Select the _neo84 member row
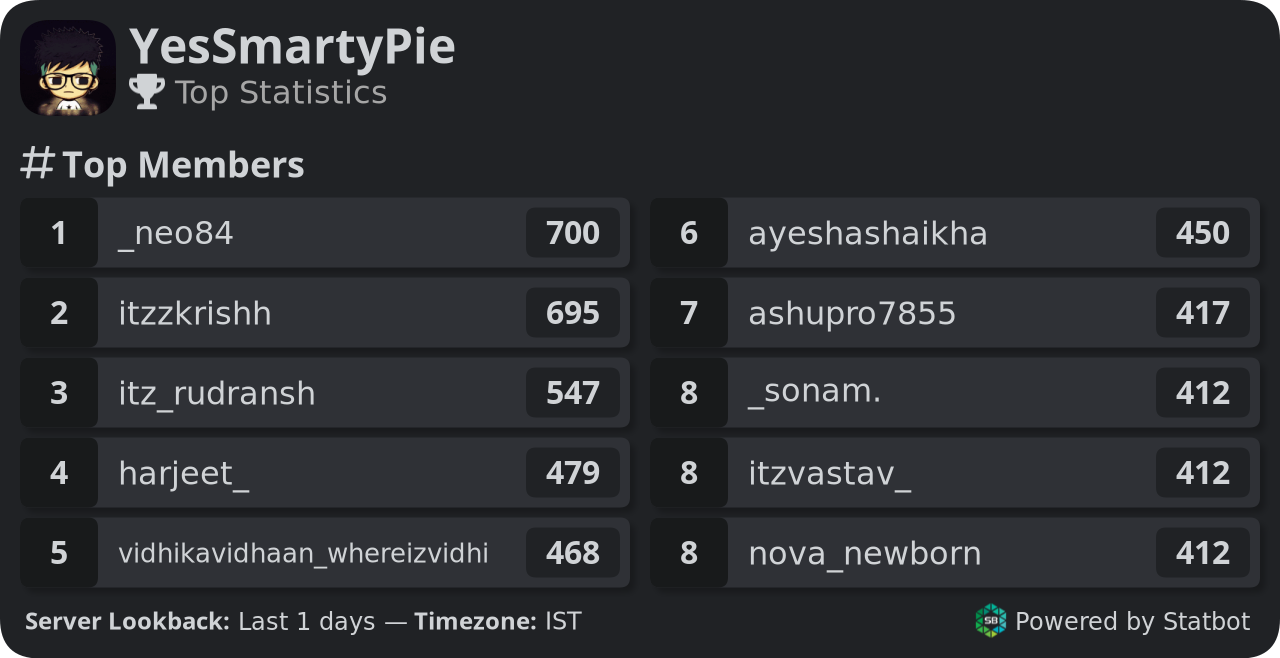Image resolution: width=1280 pixels, height=658 pixels. pos(325,233)
